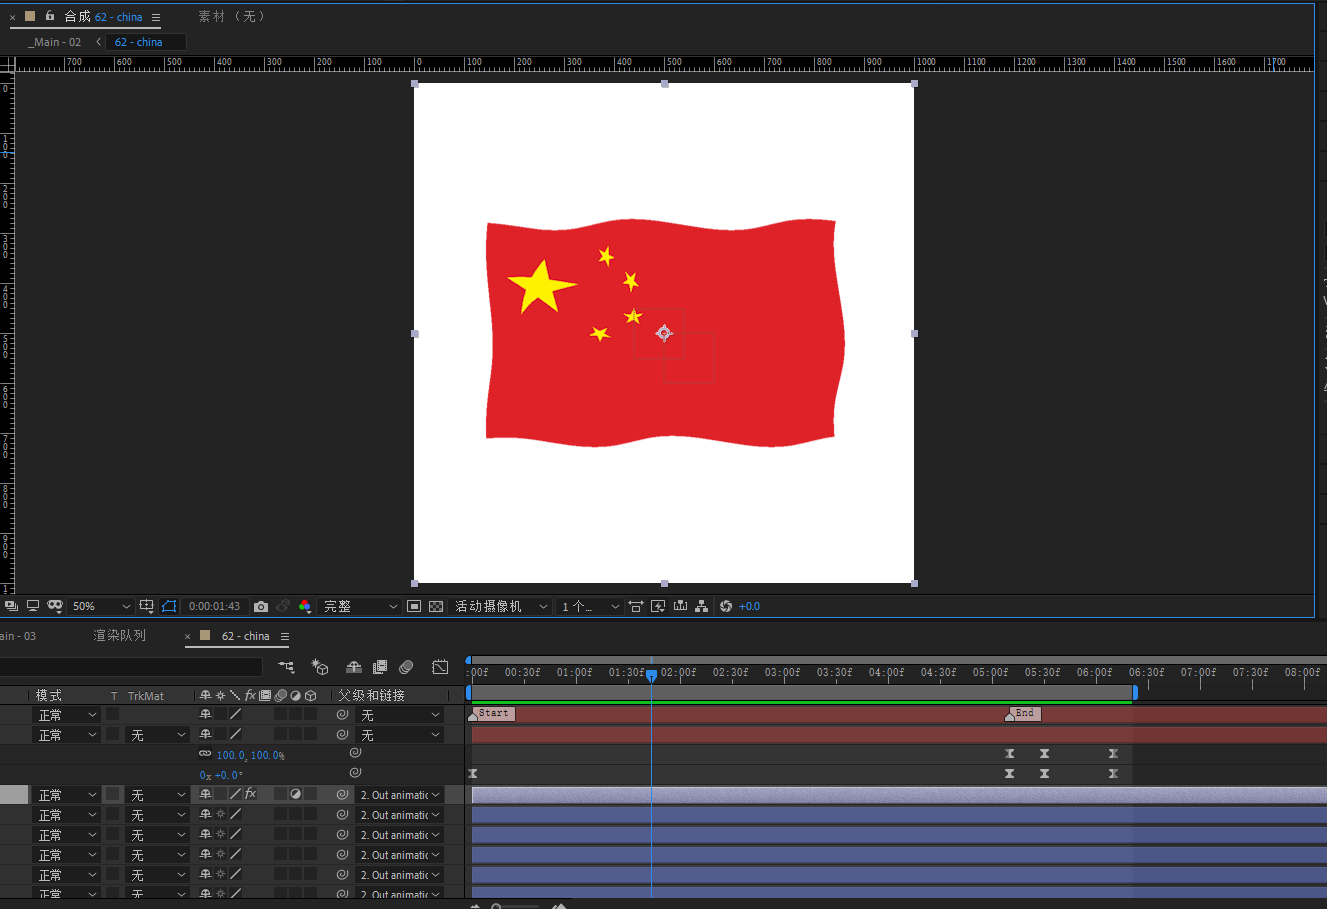Screen dimensions: 1327x909
Task: Switch to the 渲染队列 render queue tab
Action: 120,636
